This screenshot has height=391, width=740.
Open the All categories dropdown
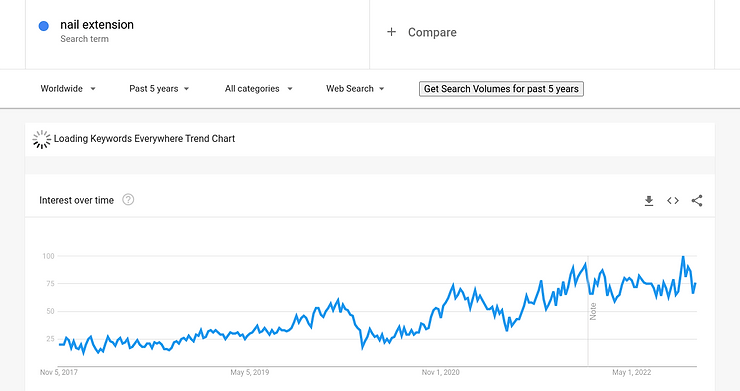259,89
